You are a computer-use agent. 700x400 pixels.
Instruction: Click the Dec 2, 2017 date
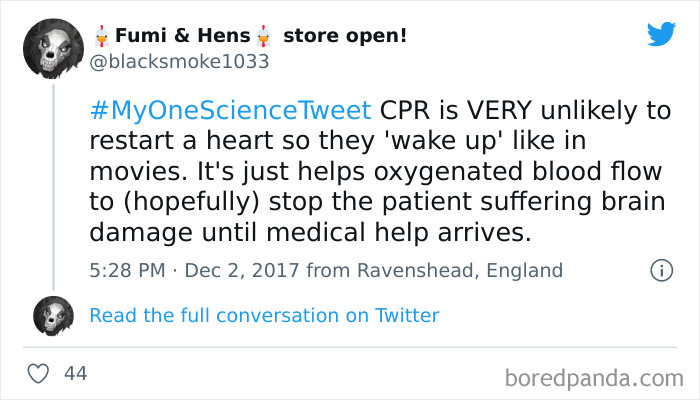coord(241,270)
